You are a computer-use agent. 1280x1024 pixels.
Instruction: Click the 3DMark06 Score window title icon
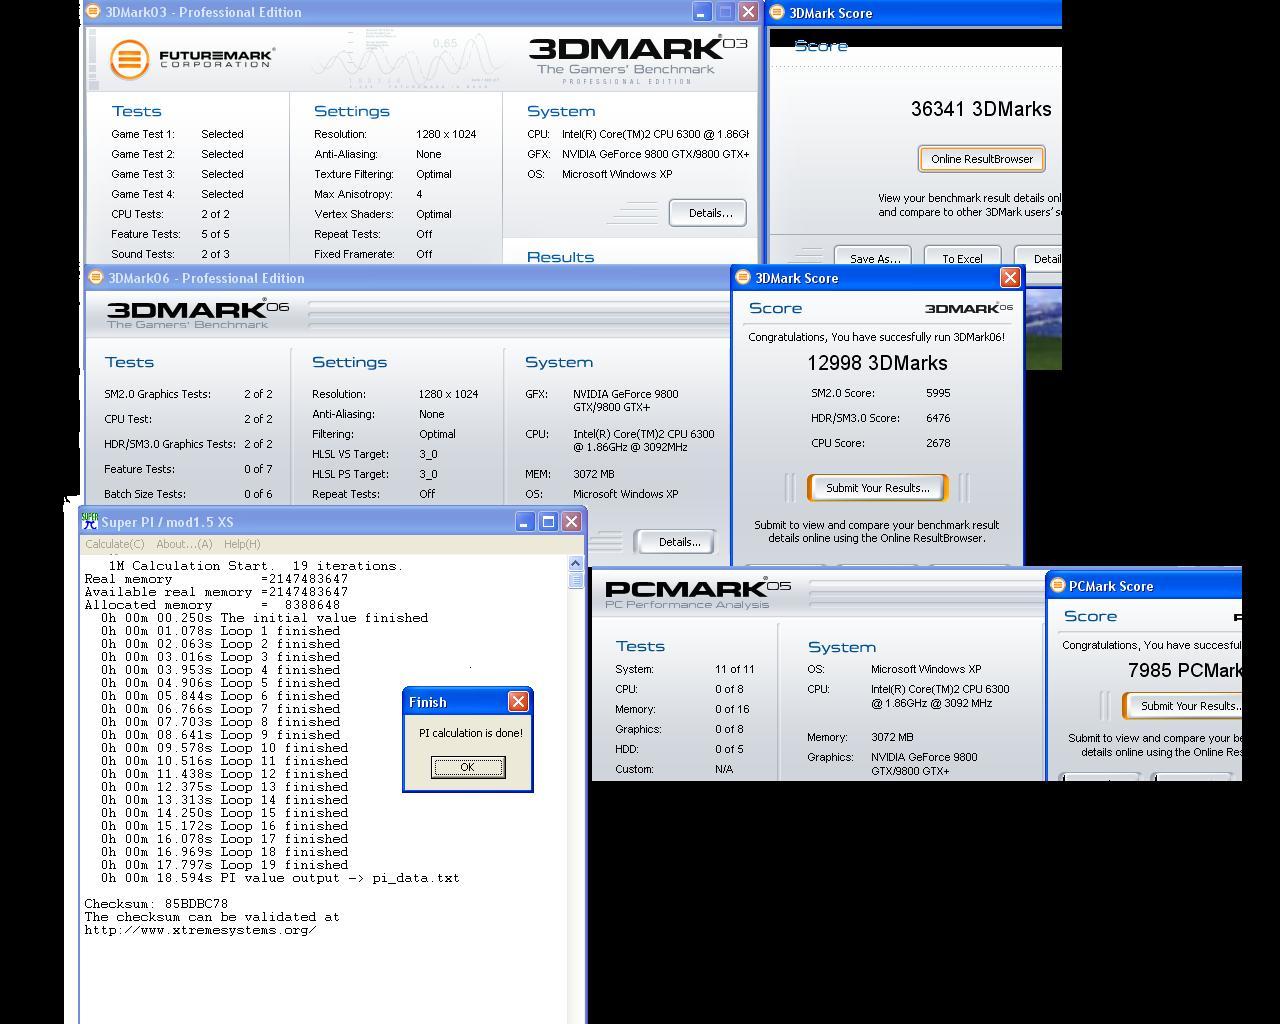coord(743,278)
